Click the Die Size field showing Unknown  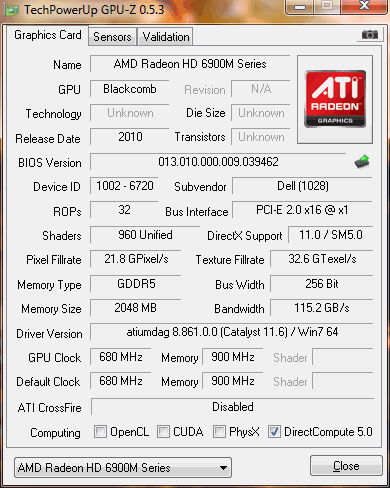(x=261, y=113)
